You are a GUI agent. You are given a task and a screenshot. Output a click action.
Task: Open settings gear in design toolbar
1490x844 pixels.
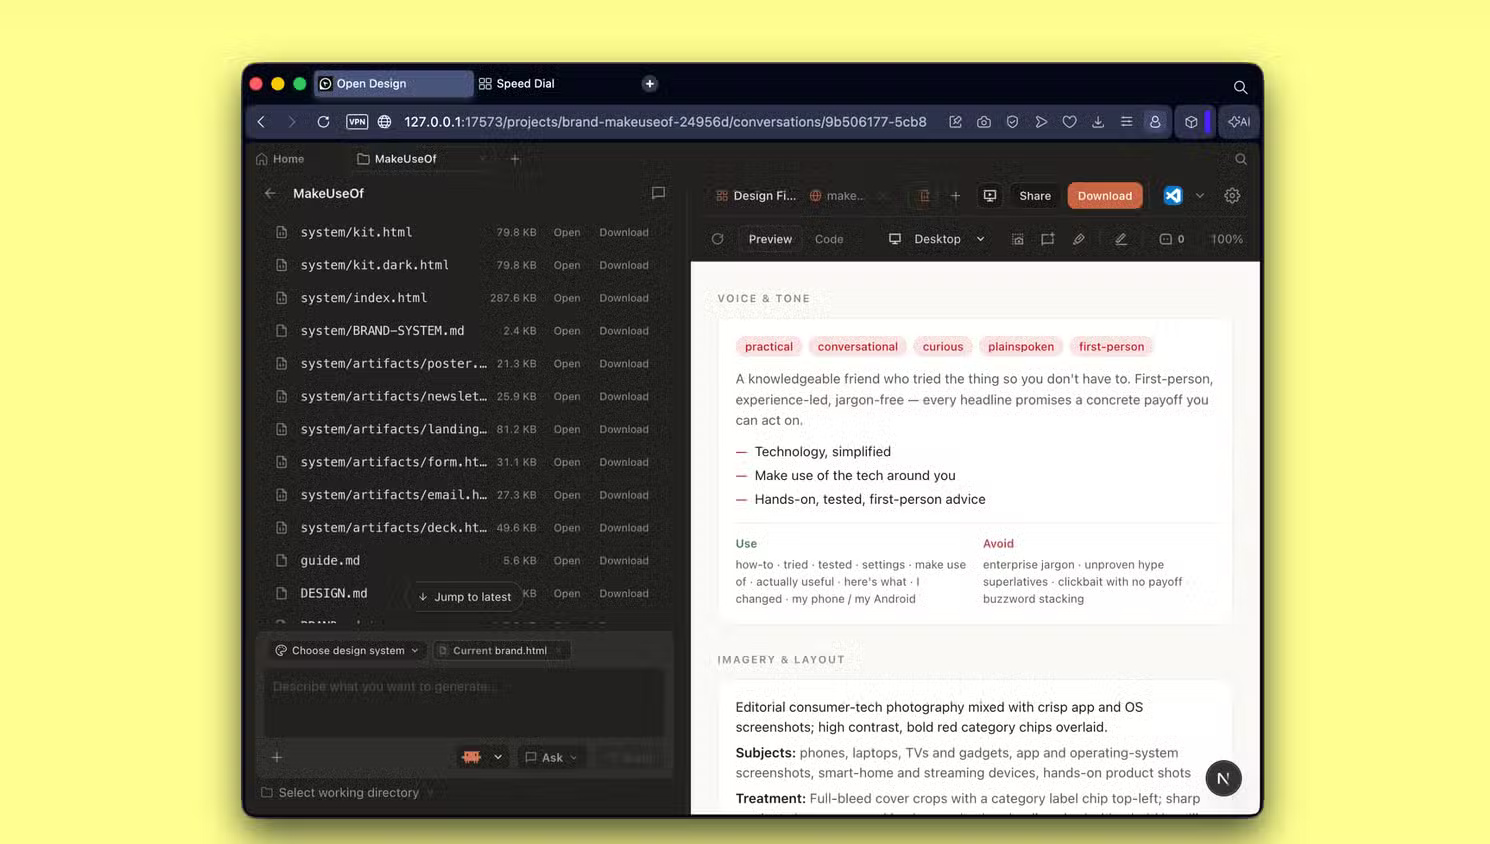(x=1232, y=196)
